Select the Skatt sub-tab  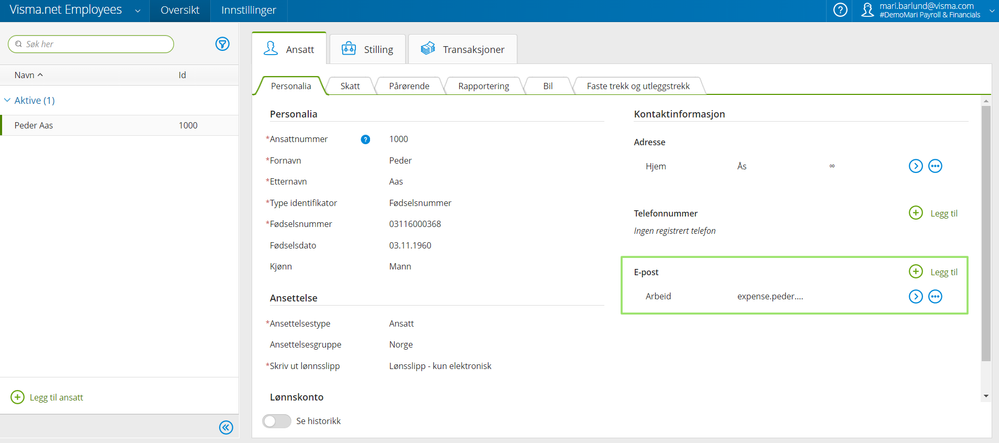click(351, 86)
